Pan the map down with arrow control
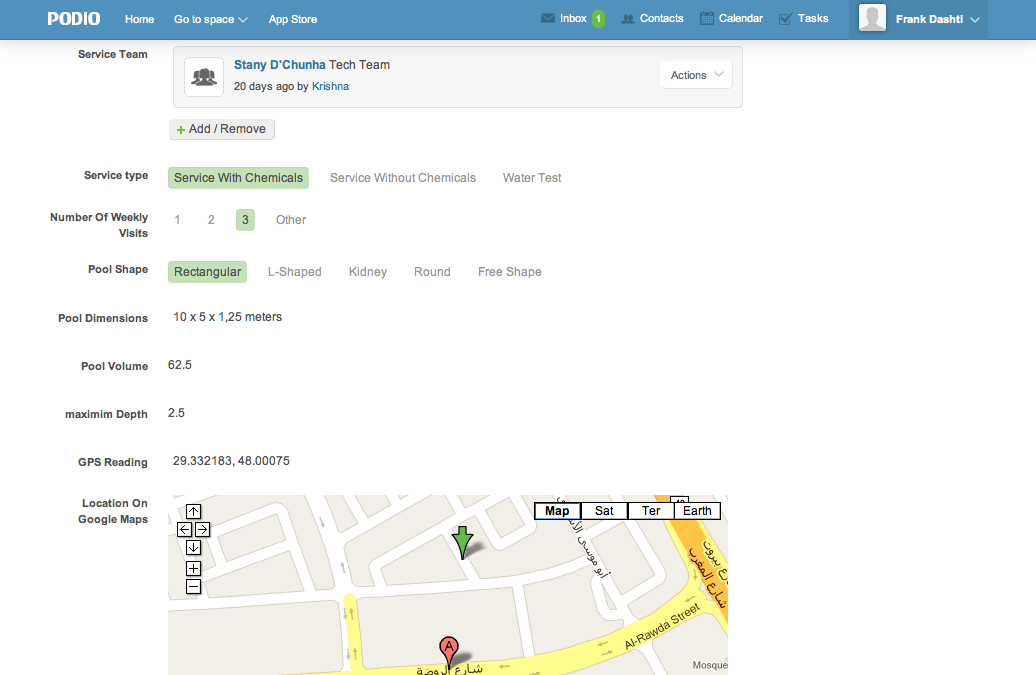 pyautogui.click(x=194, y=547)
